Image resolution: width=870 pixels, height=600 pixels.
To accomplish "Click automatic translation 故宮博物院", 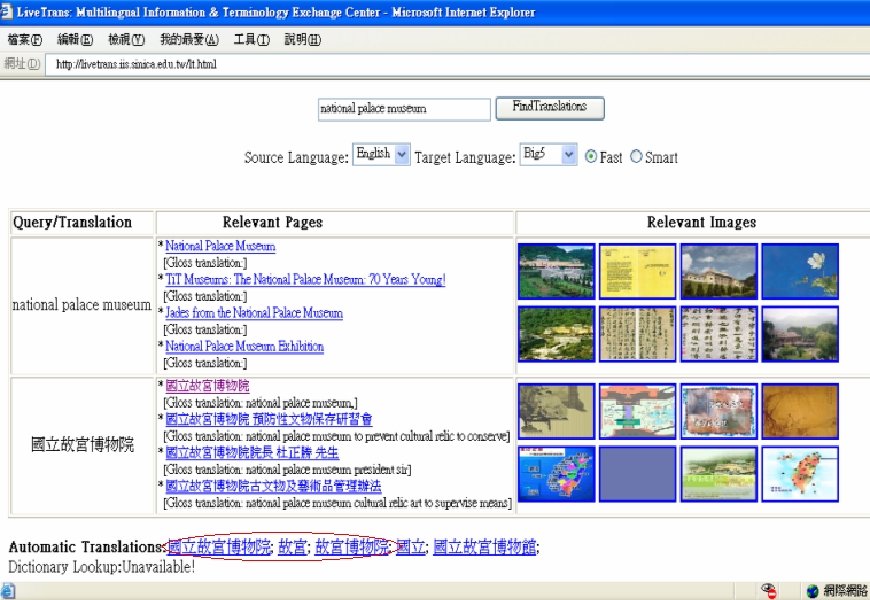I will pyautogui.click(x=352, y=547).
